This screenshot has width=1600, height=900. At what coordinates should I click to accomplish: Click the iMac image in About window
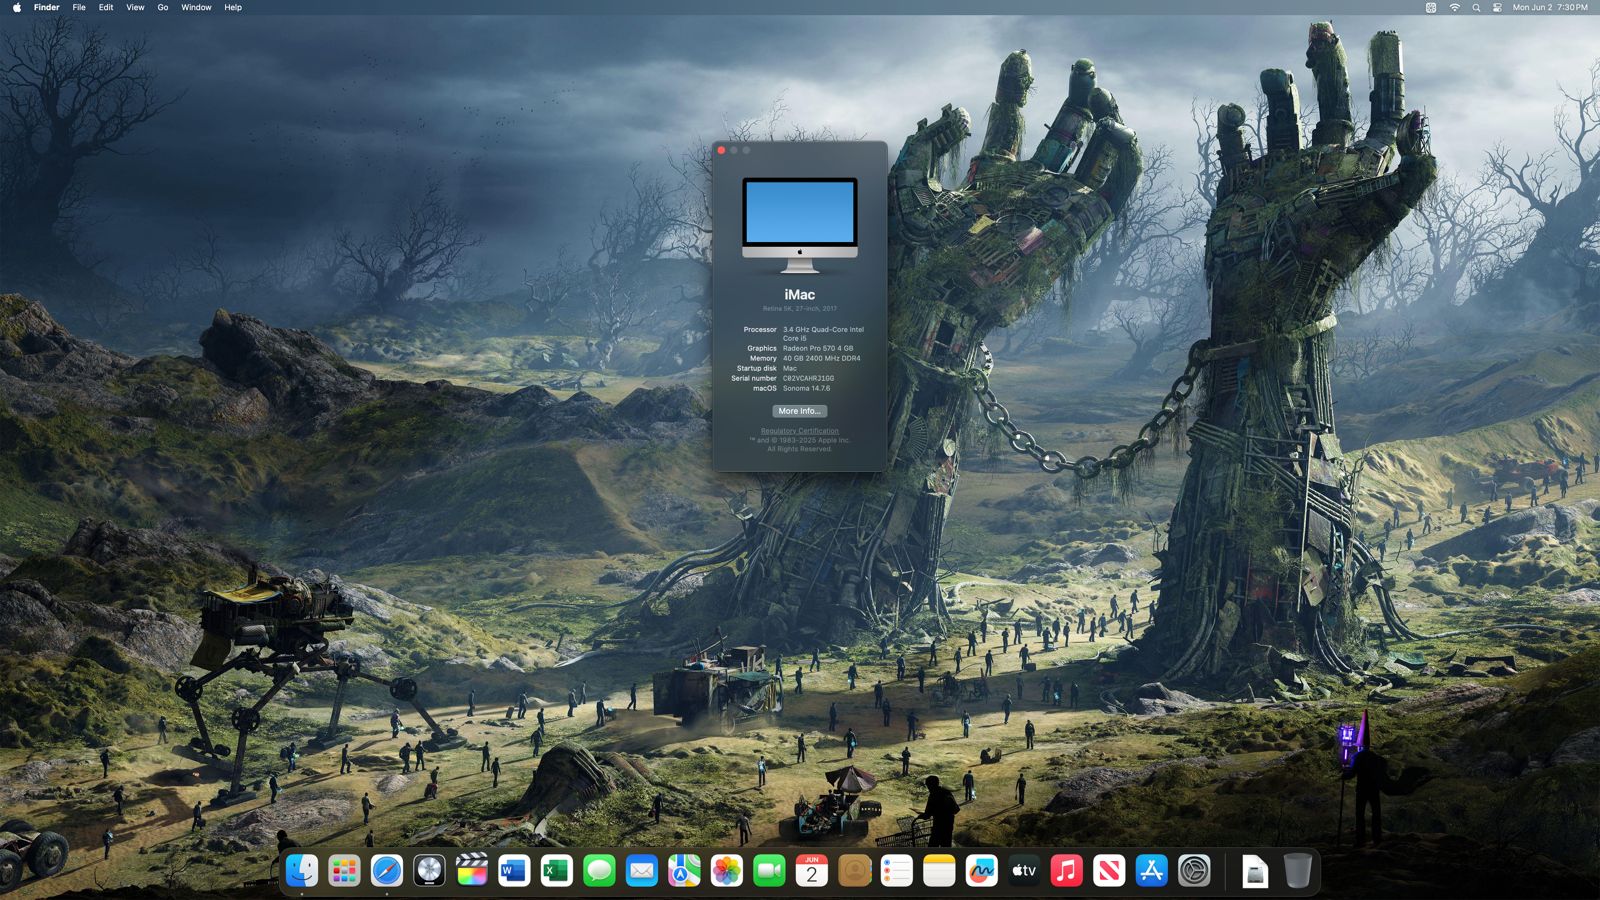[x=800, y=225]
